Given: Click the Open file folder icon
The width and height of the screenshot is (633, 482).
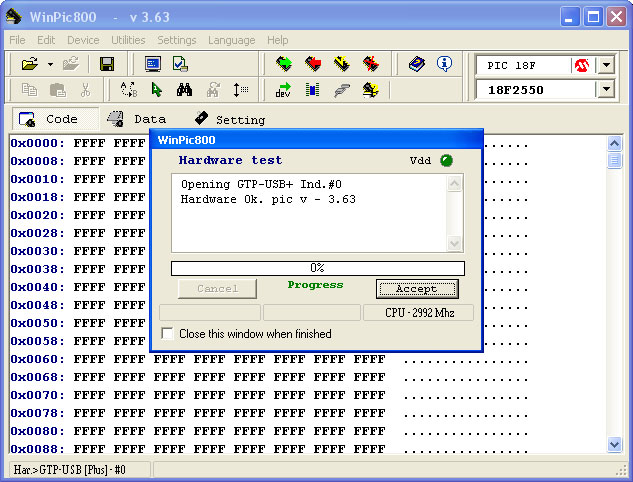Looking at the screenshot, I should [30, 64].
